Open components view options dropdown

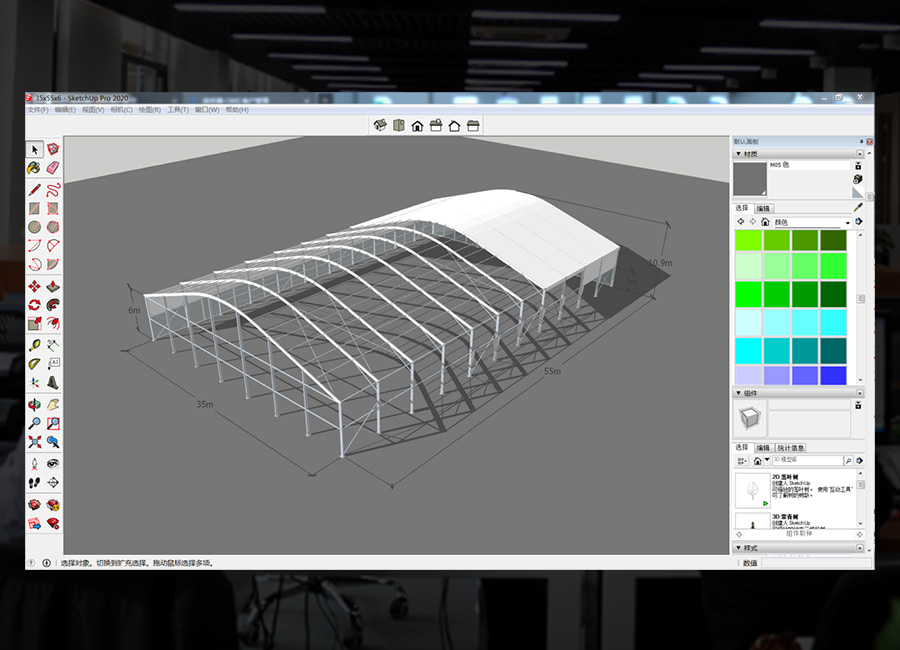[742, 461]
